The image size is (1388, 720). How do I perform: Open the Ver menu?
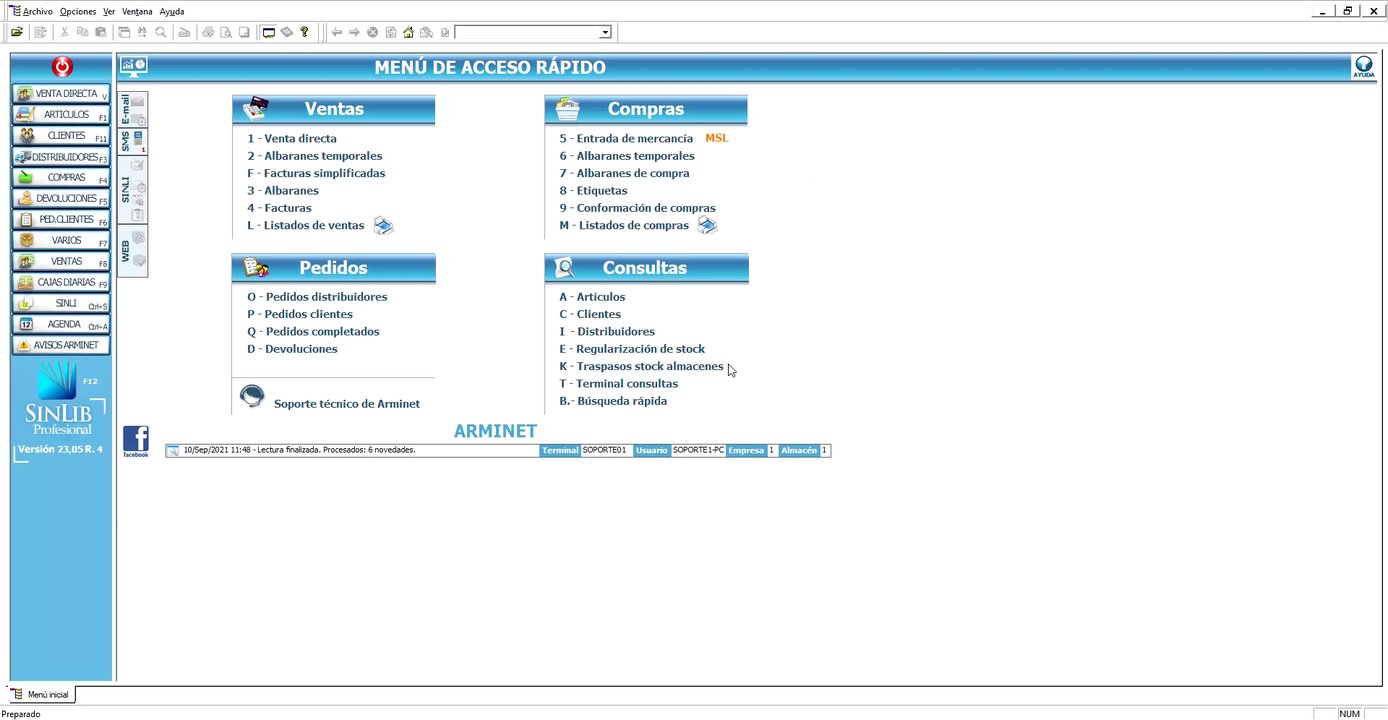[109, 11]
